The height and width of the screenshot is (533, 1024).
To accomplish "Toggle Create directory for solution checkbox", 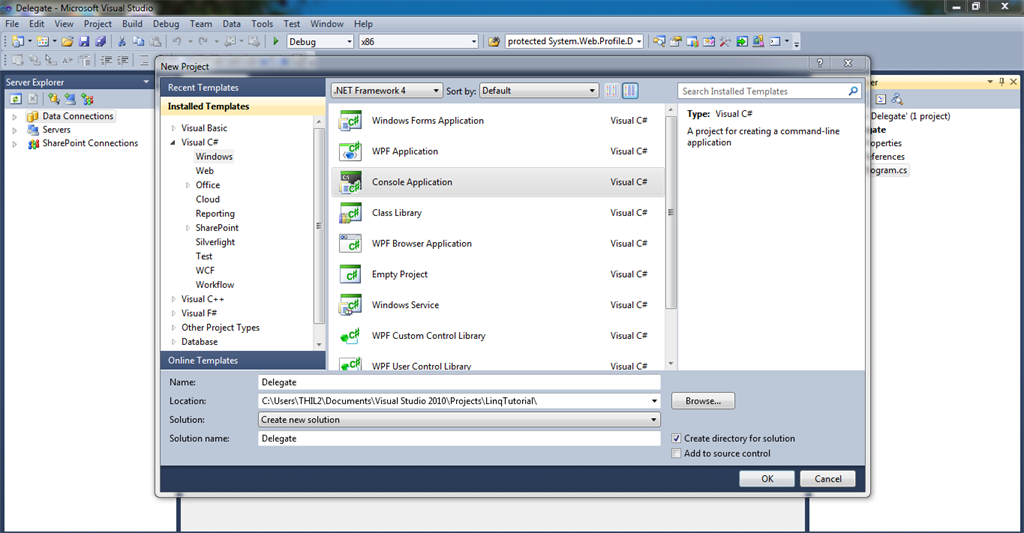I will 677,438.
